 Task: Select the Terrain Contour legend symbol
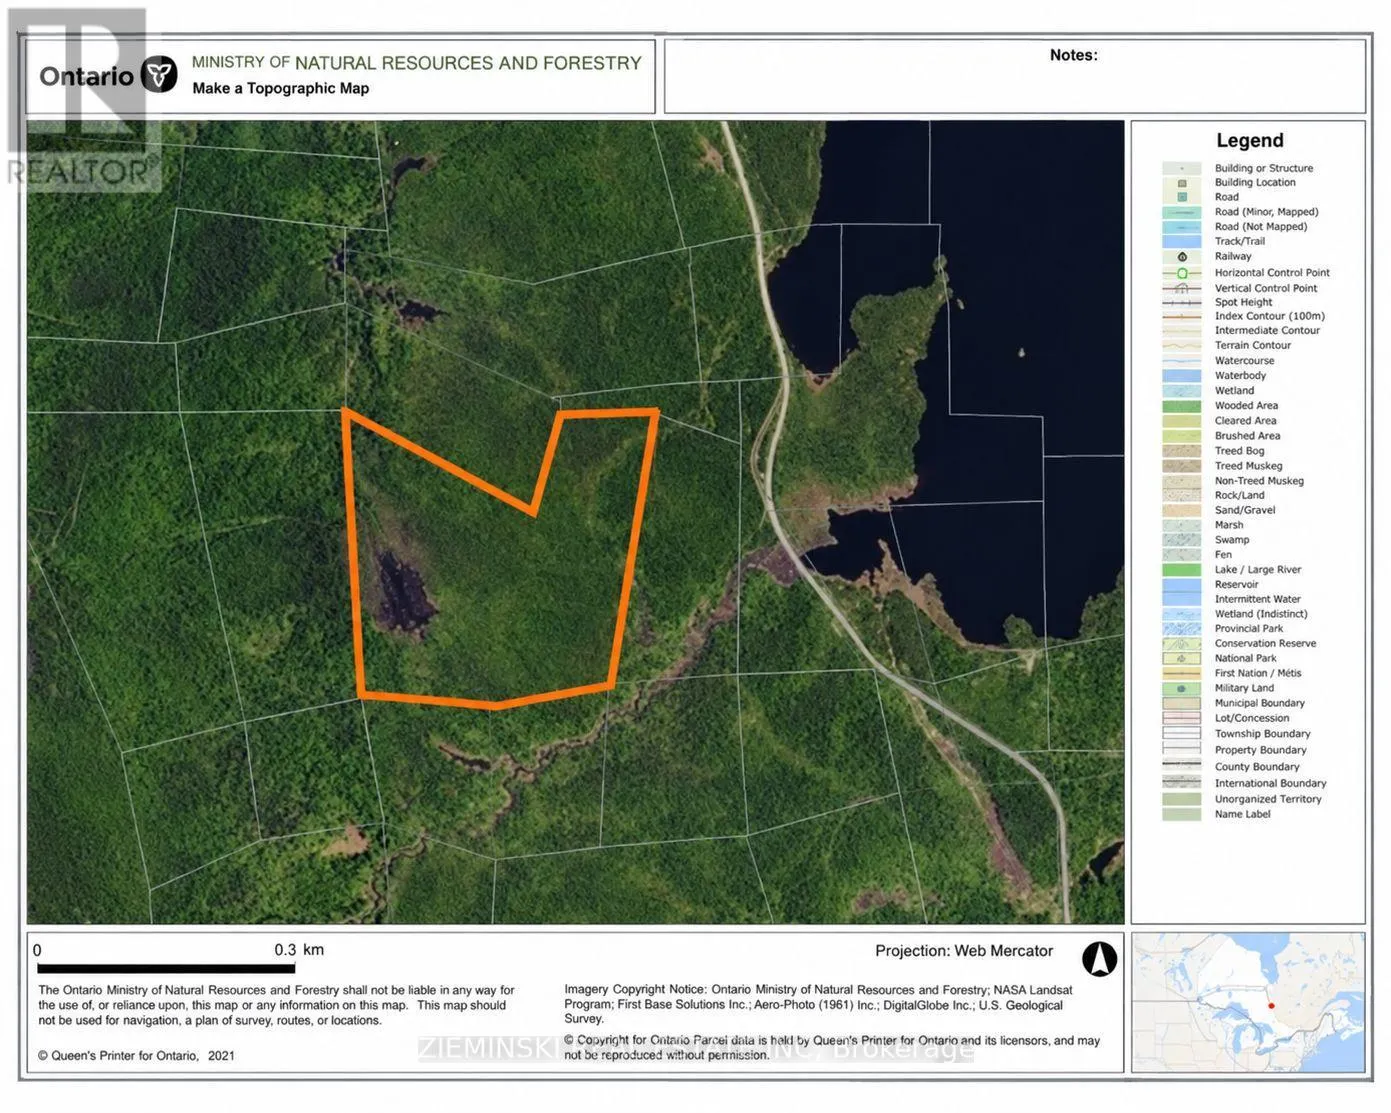1182,345
